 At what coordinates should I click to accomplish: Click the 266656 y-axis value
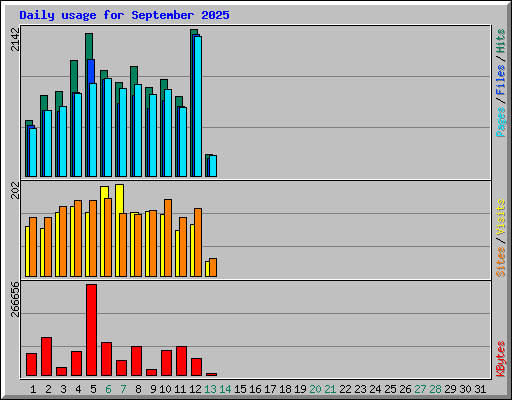click(x=15, y=299)
